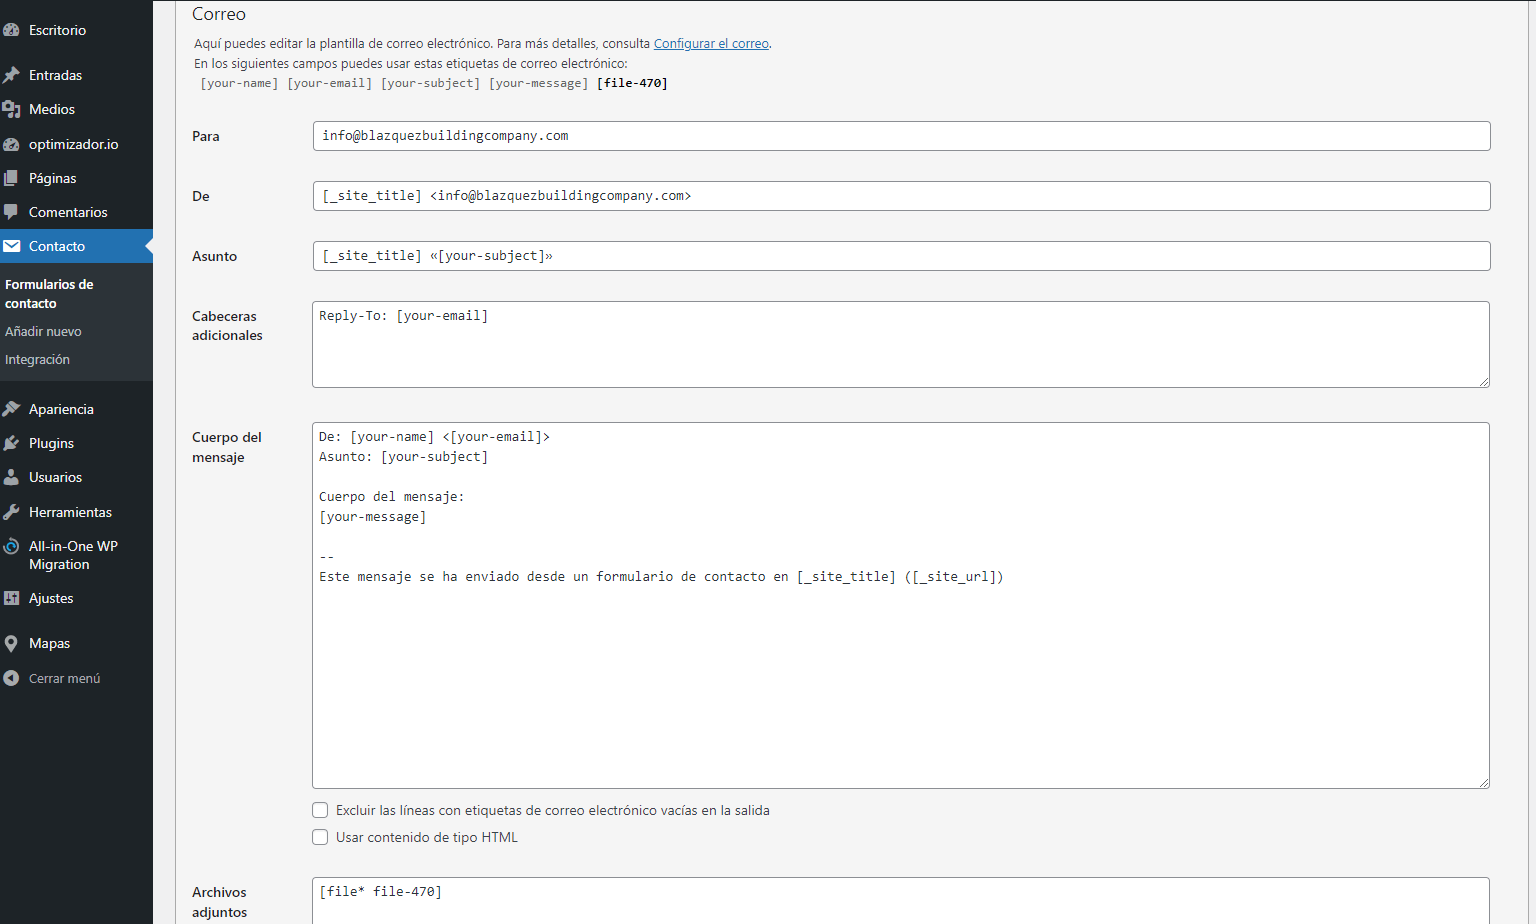Grab the Cabeceras adicionales resize handle
This screenshot has width=1536, height=924.
pyautogui.click(x=1484, y=382)
